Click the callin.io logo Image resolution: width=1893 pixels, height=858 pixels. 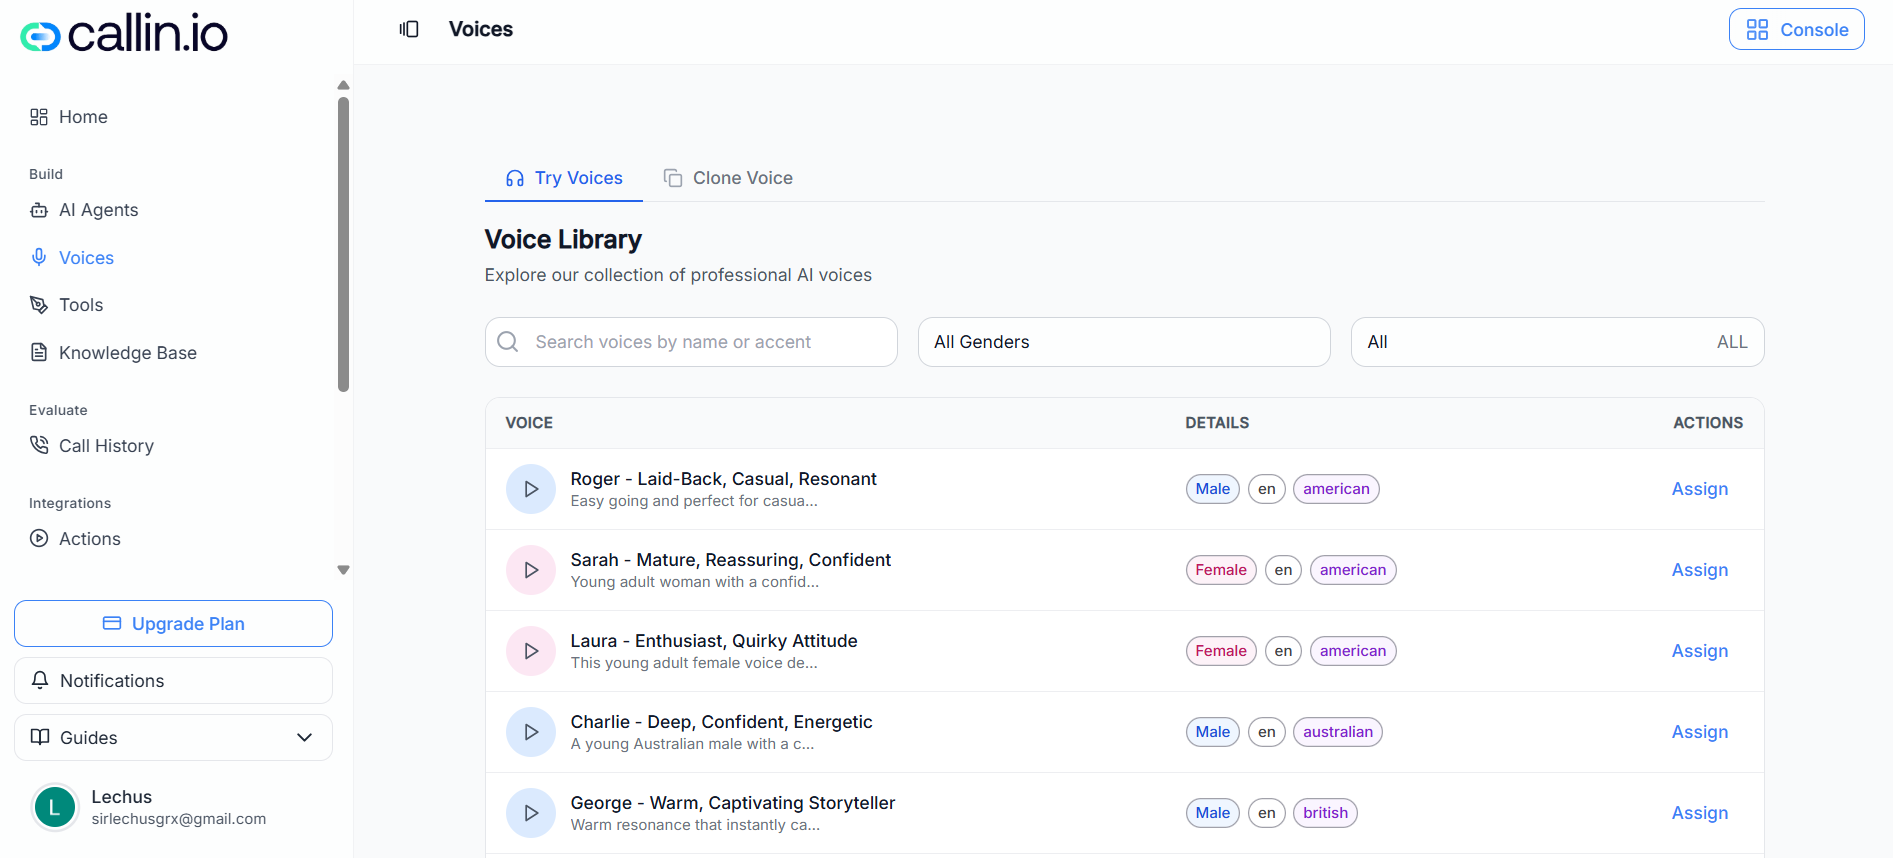[124, 34]
